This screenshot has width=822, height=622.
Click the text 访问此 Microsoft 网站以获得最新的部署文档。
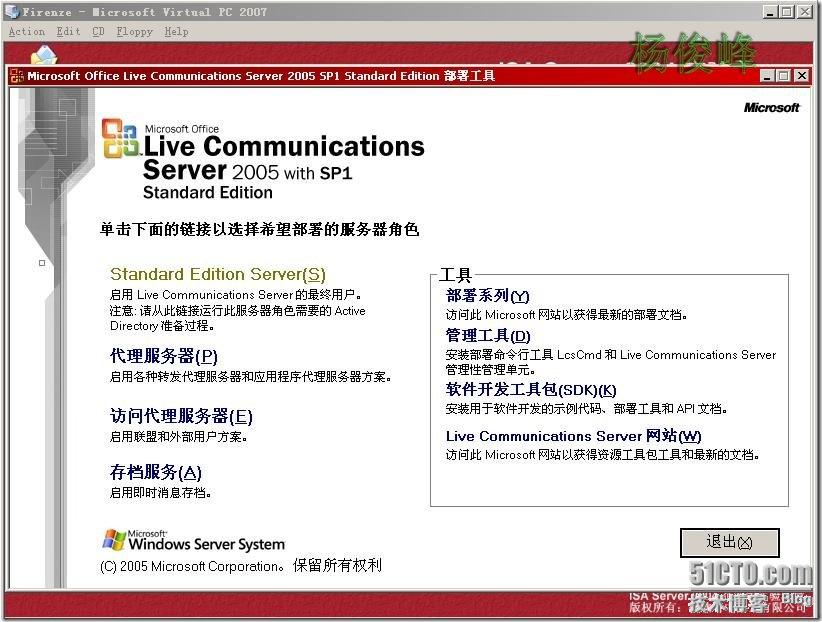pos(566,315)
